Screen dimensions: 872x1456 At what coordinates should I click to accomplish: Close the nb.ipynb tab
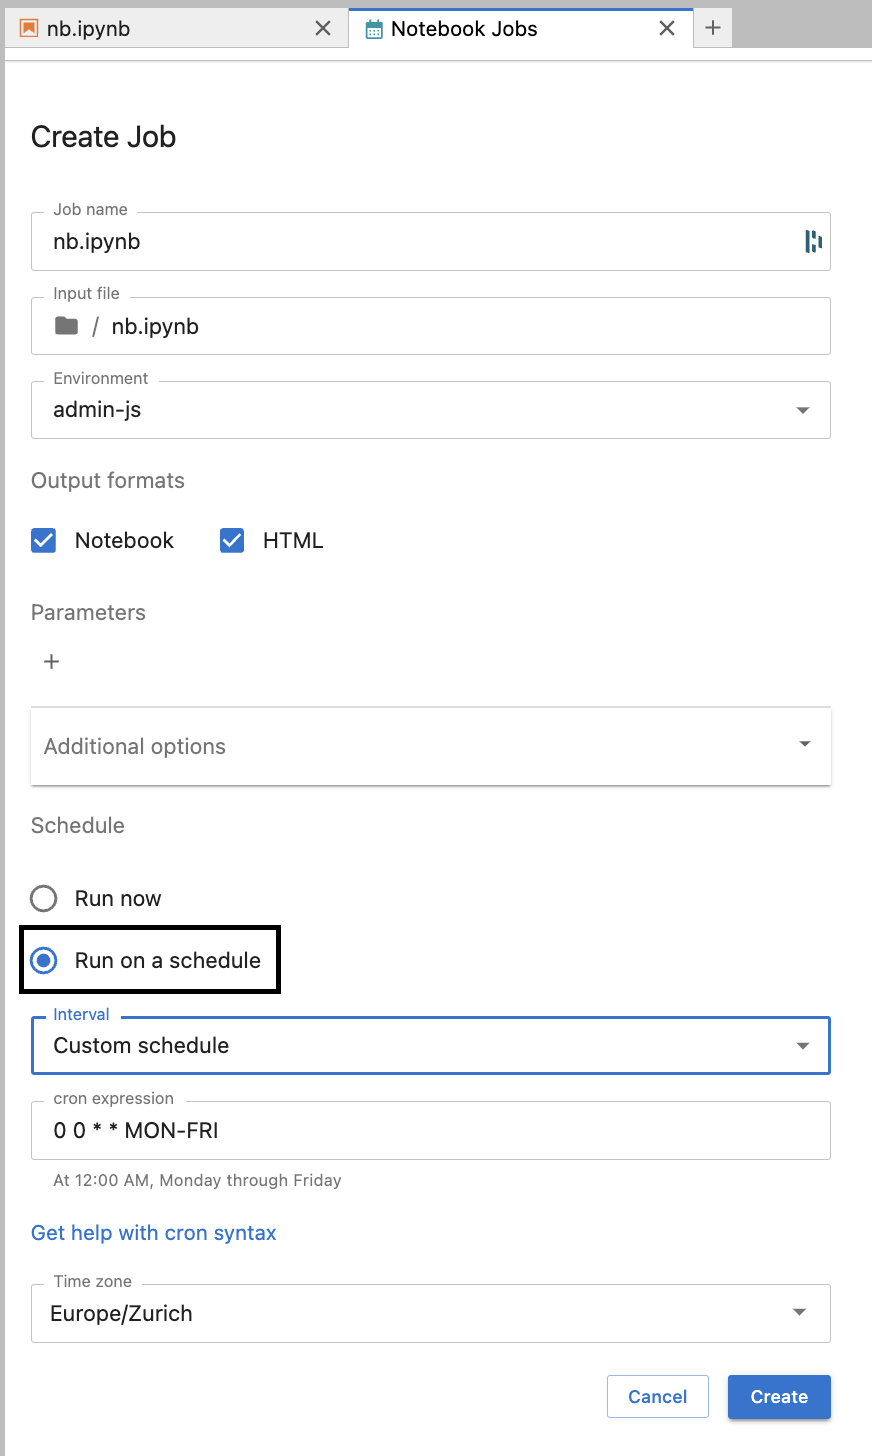(323, 28)
